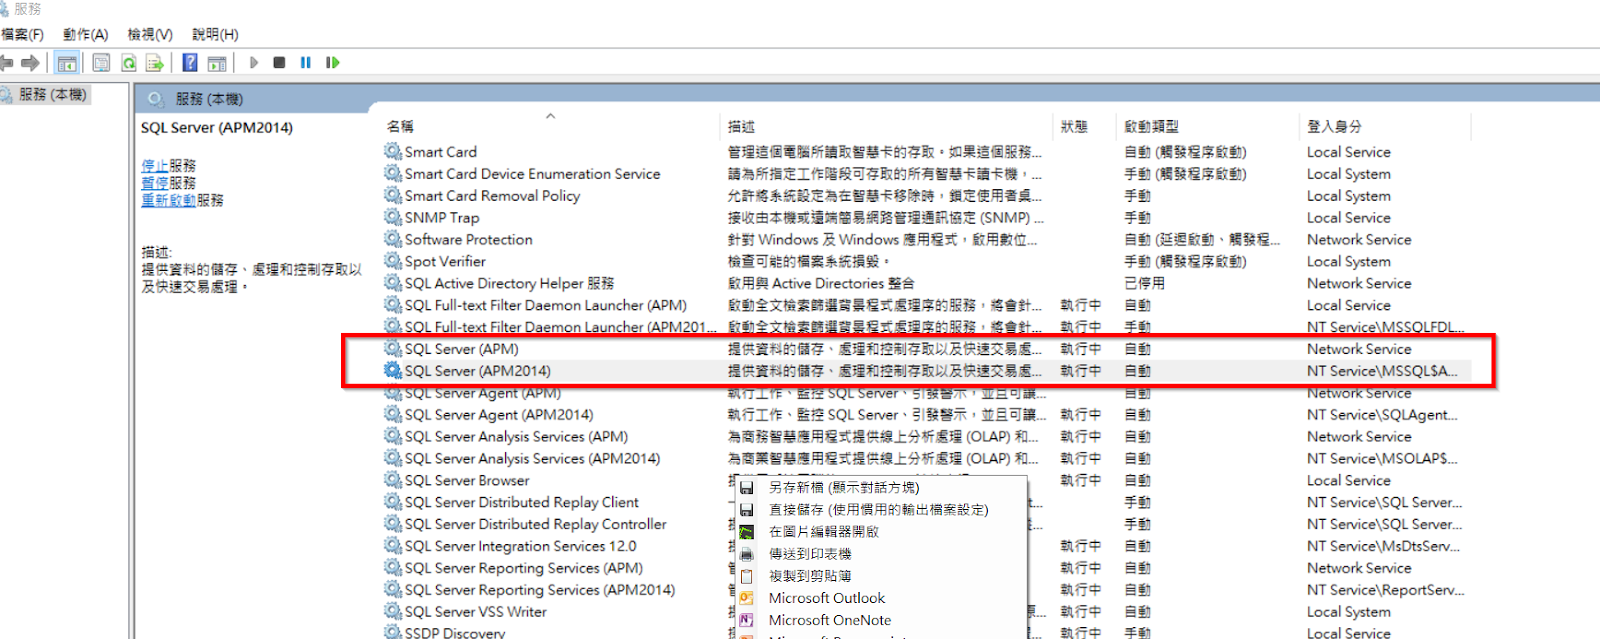Select SQL Full-text Filter Daemon Launcher (APM) row
Image resolution: width=1600 pixels, height=639 pixels.
[926, 305]
